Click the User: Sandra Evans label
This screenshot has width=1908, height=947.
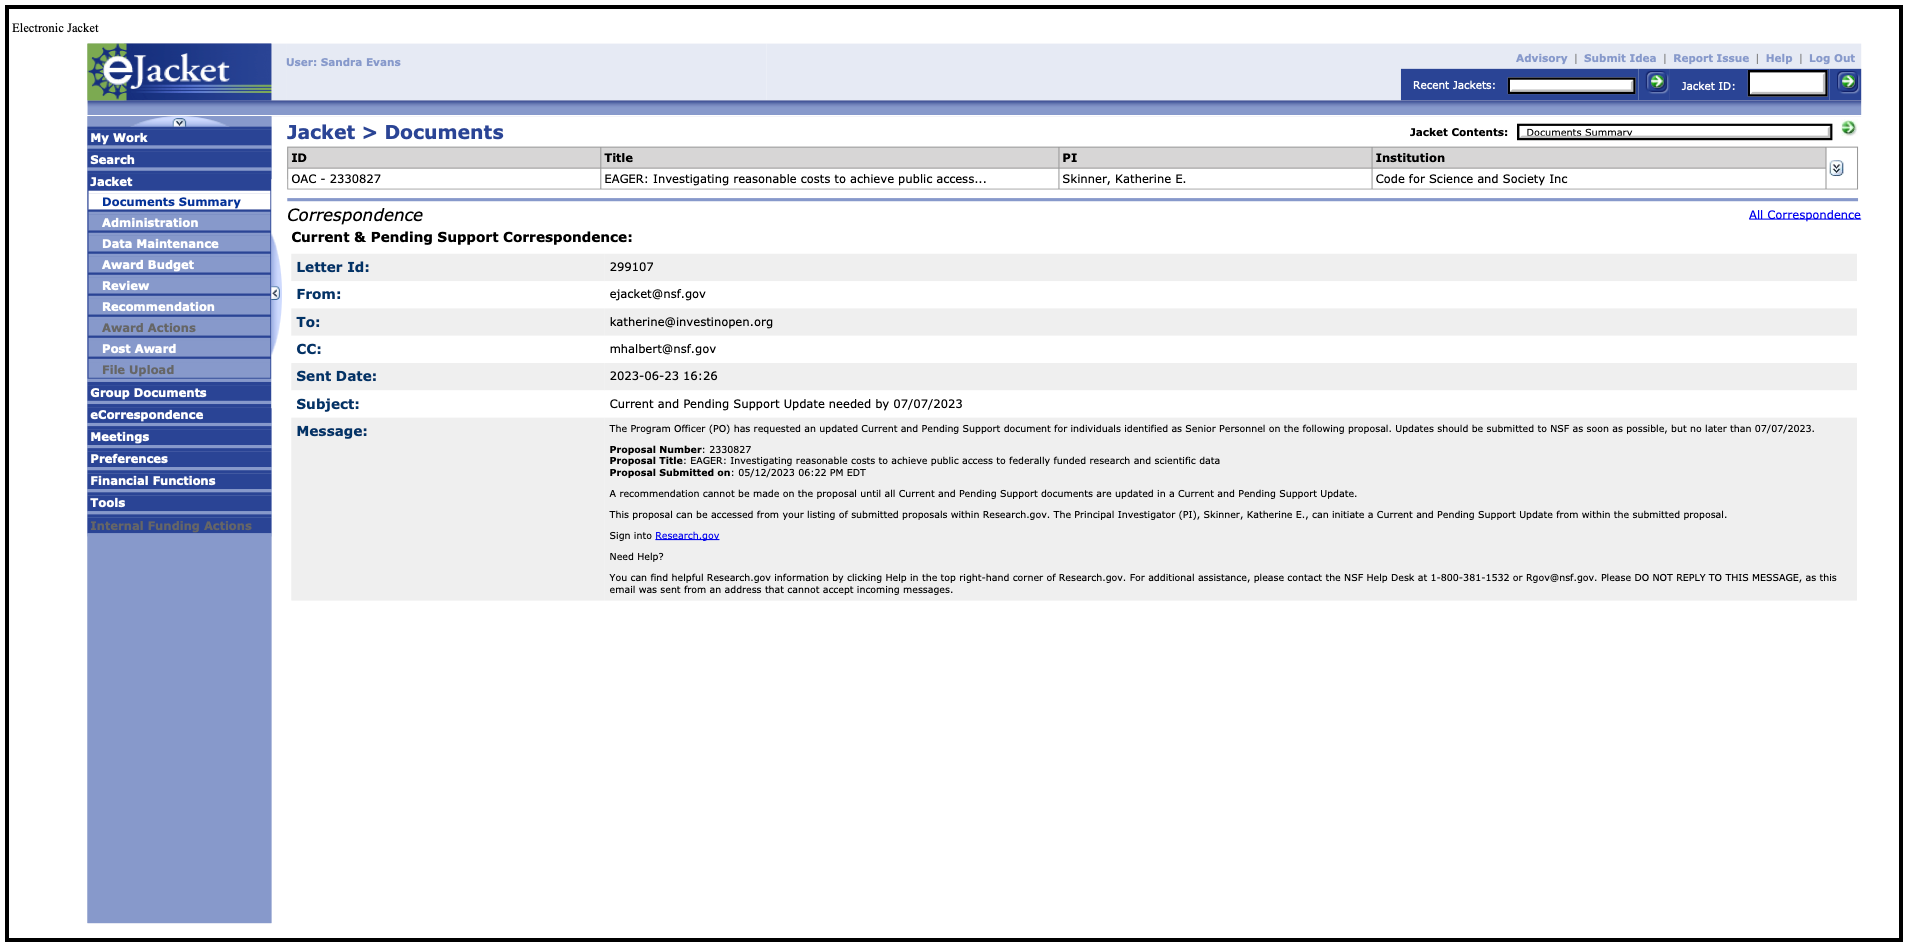pos(343,62)
